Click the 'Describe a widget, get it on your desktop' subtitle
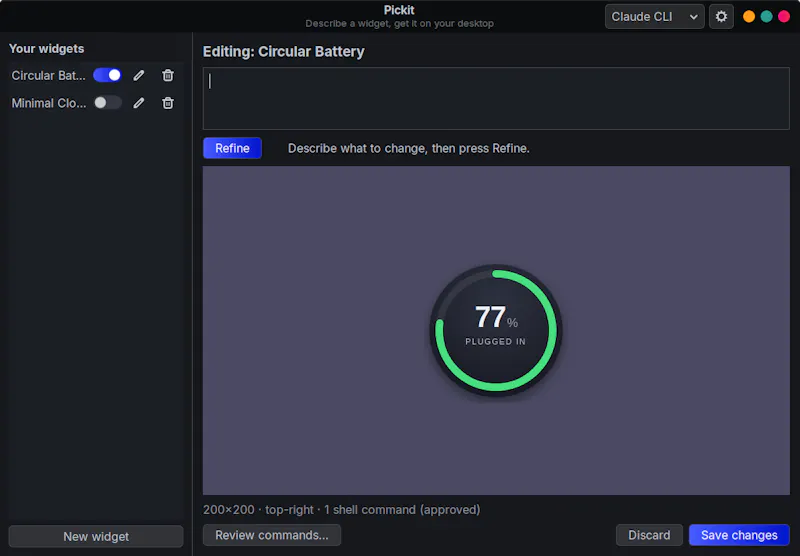The image size is (800, 556). [399, 23]
